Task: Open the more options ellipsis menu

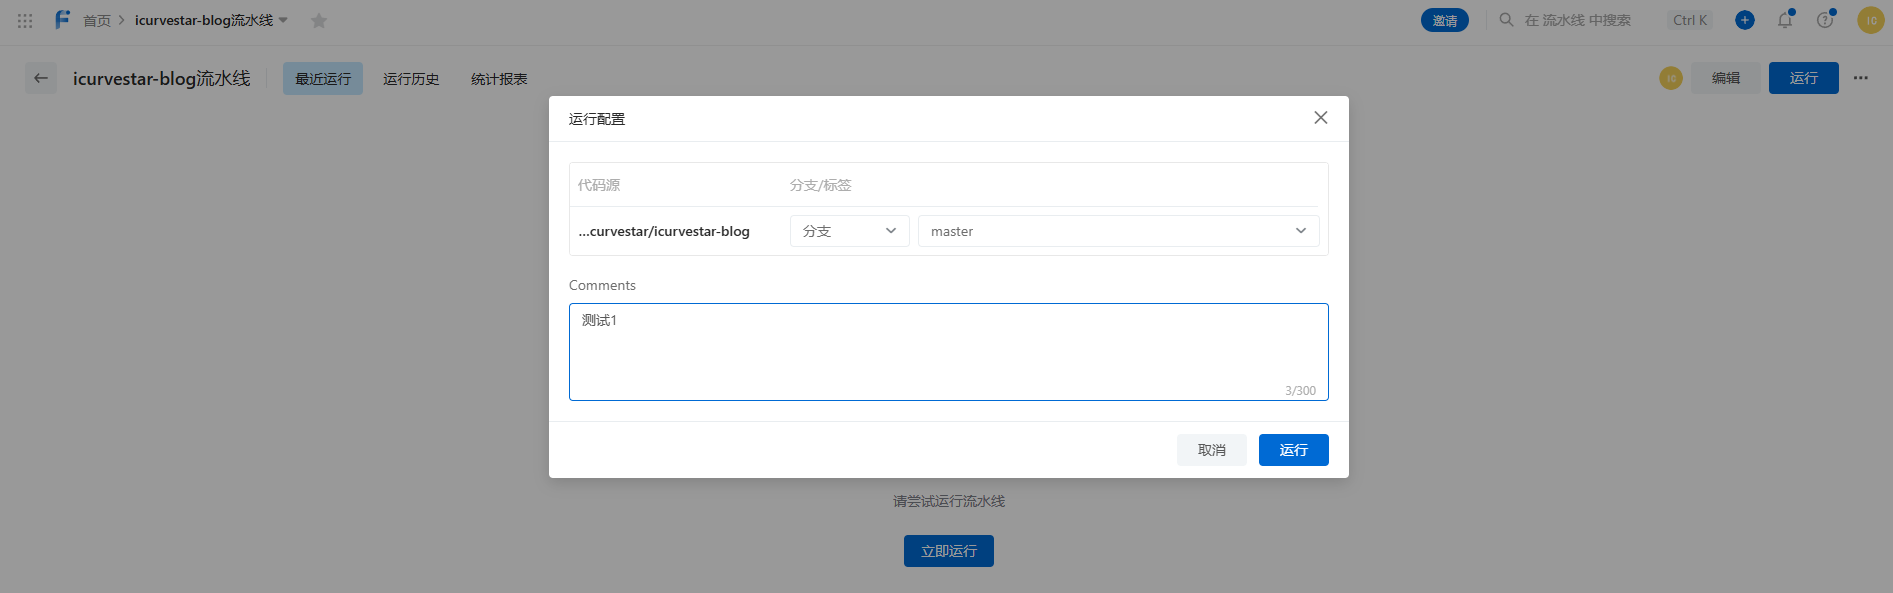Action: tap(1860, 78)
